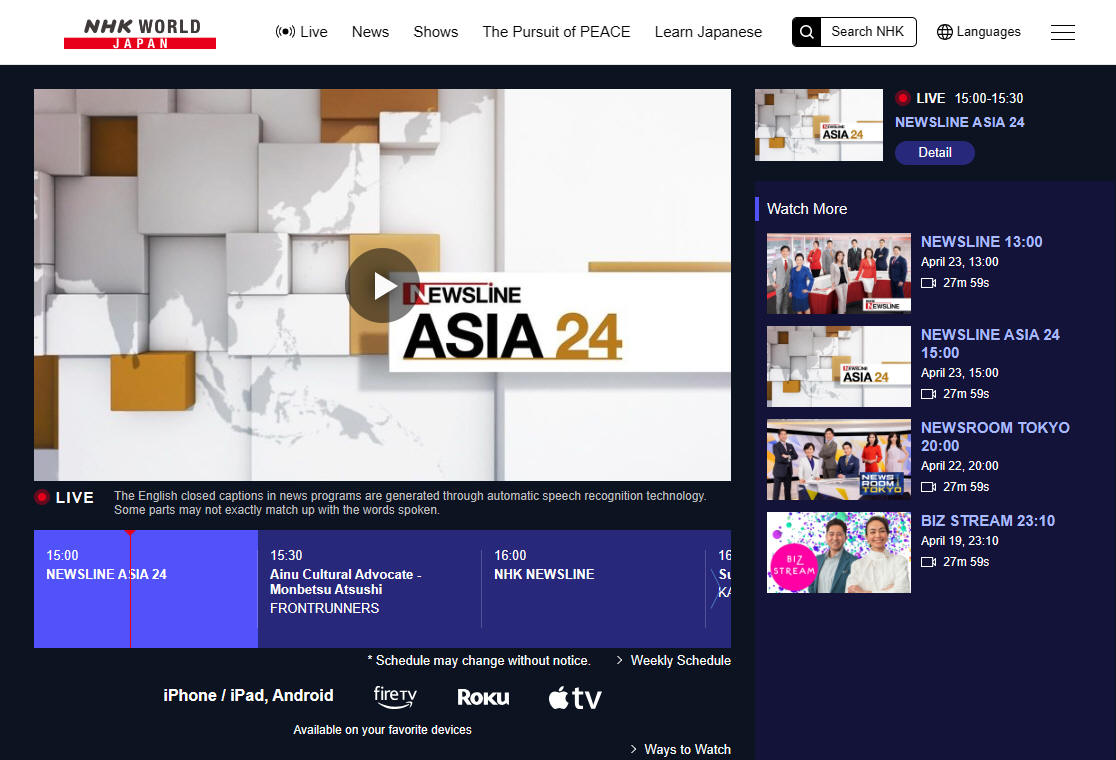The width and height of the screenshot is (1116, 760).
Task: Open the hamburger menu
Action: (x=1063, y=33)
